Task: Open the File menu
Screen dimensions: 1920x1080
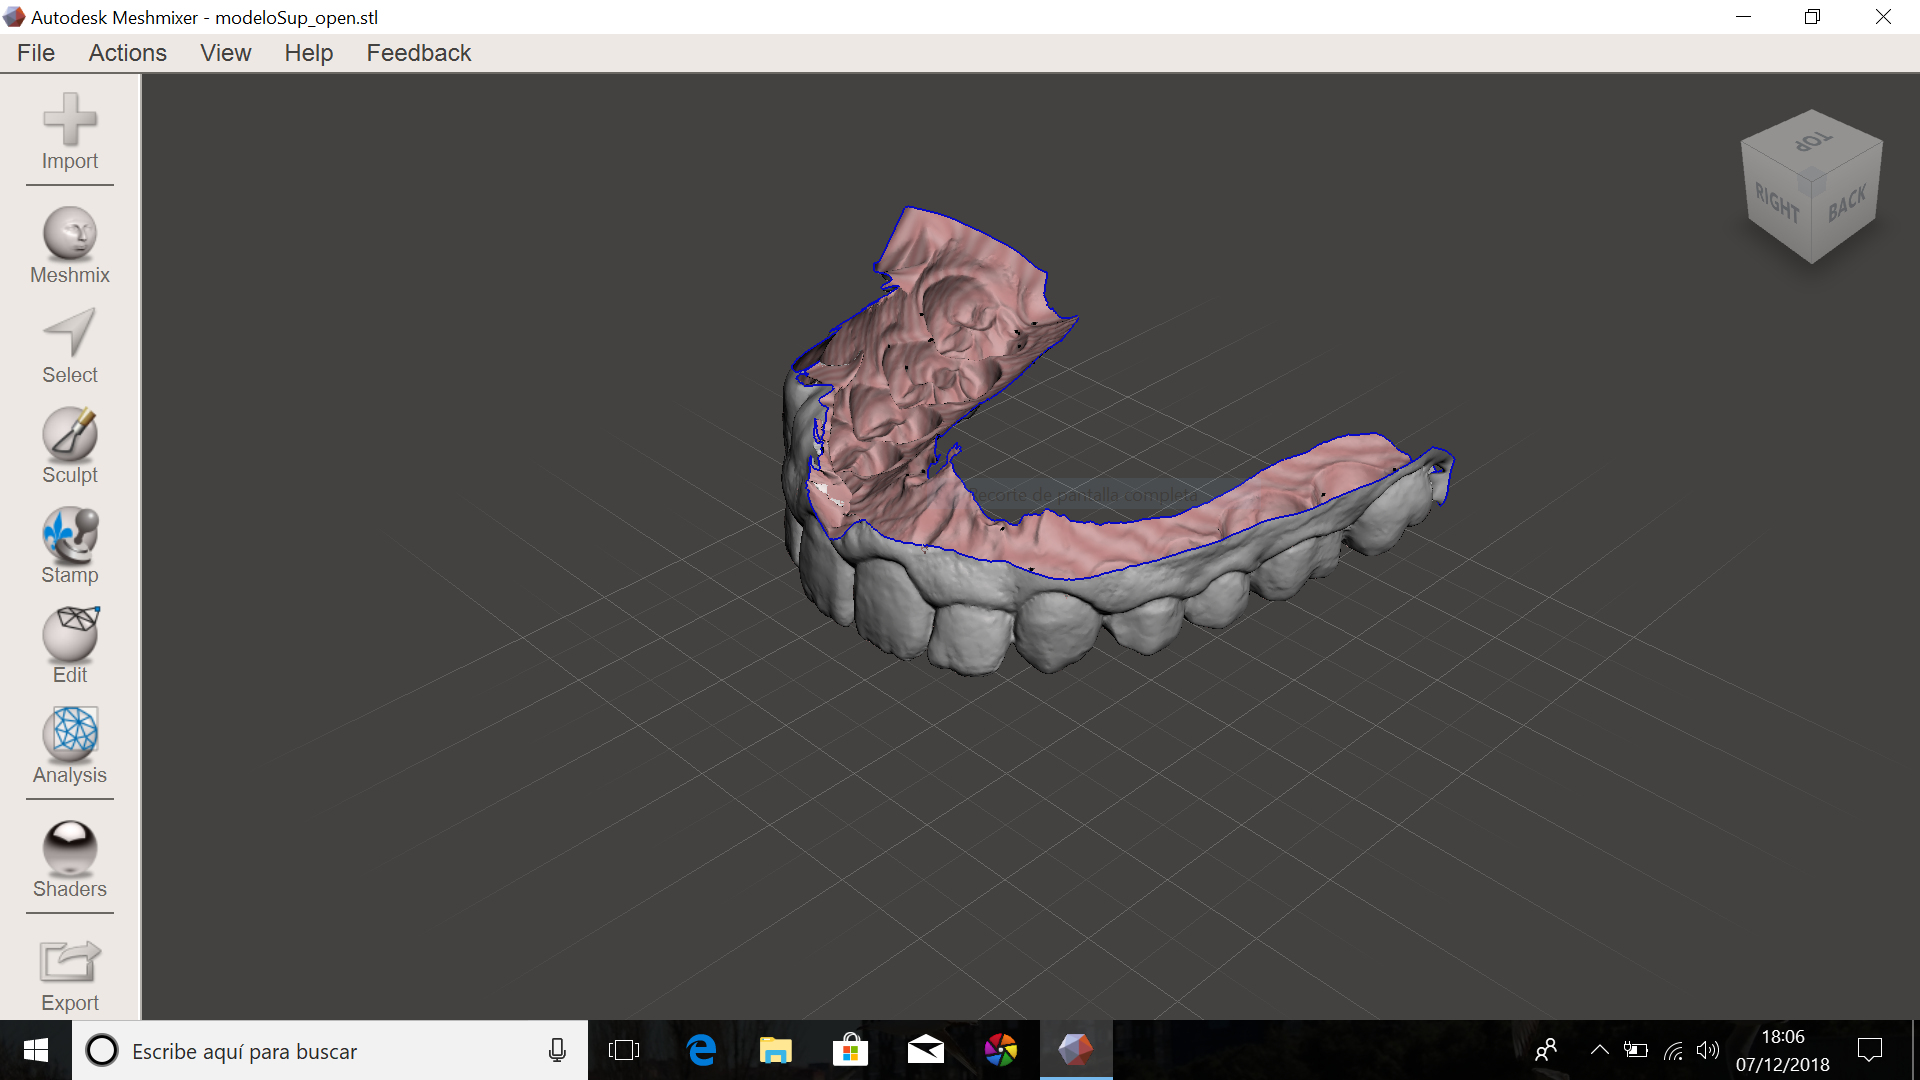Action: (x=36, y=53)
